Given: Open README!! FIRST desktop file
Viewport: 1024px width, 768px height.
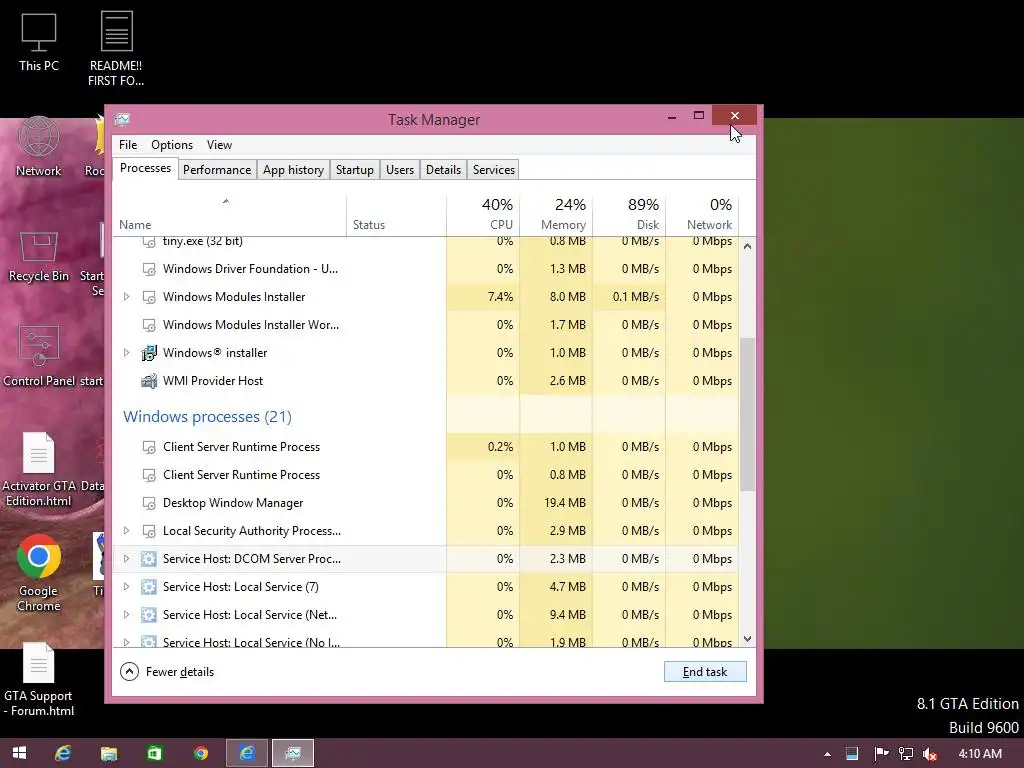Looking at the screenshot, I should click(116, 49).
